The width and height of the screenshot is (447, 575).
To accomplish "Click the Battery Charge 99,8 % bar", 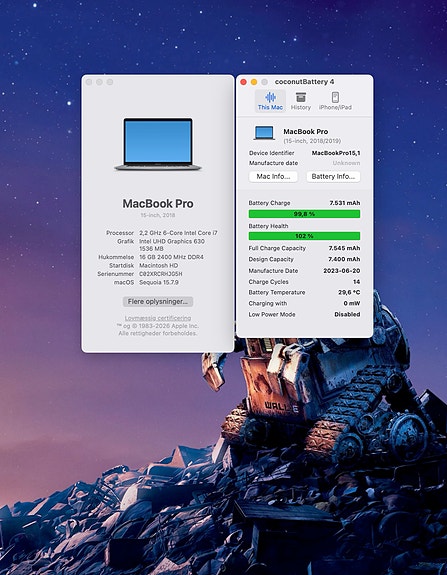I will tap(304, 214).
